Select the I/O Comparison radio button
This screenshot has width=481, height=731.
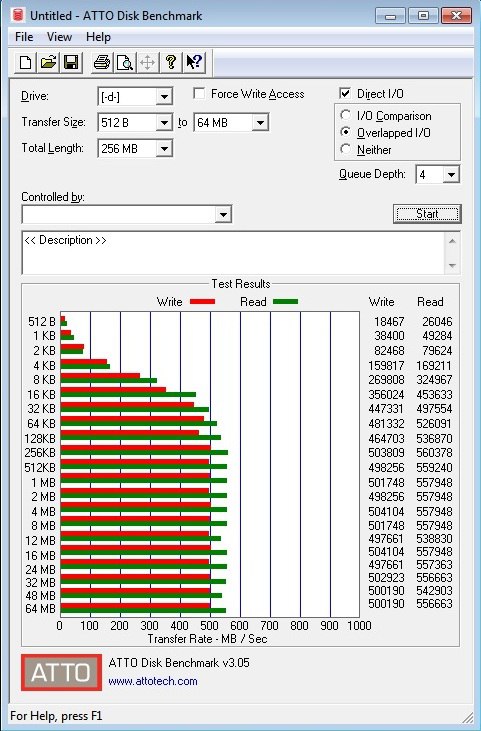coord(345,115)
